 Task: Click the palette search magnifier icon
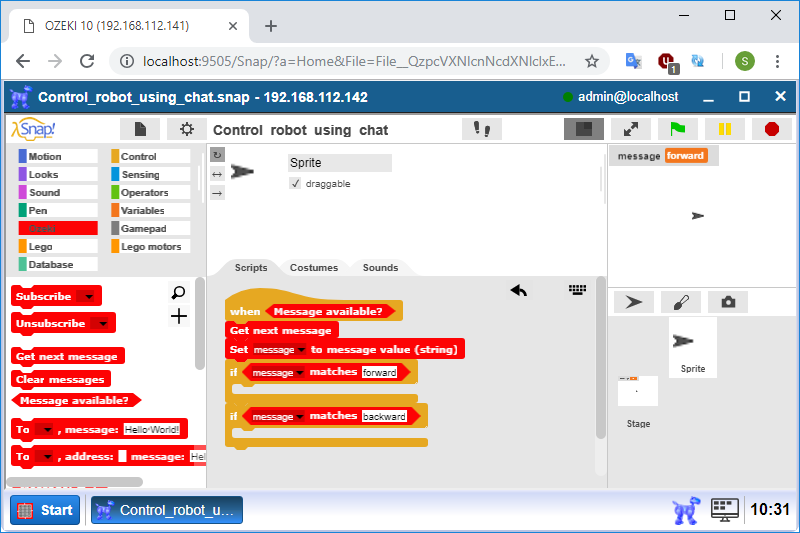click(179, 292)
